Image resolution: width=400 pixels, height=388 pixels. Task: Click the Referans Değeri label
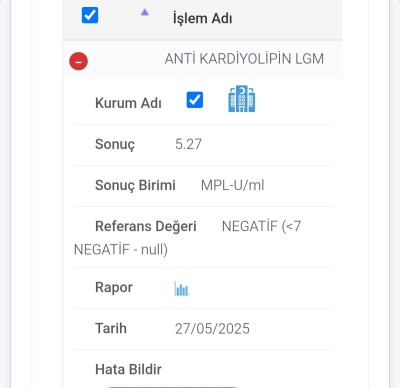(146, 227)
